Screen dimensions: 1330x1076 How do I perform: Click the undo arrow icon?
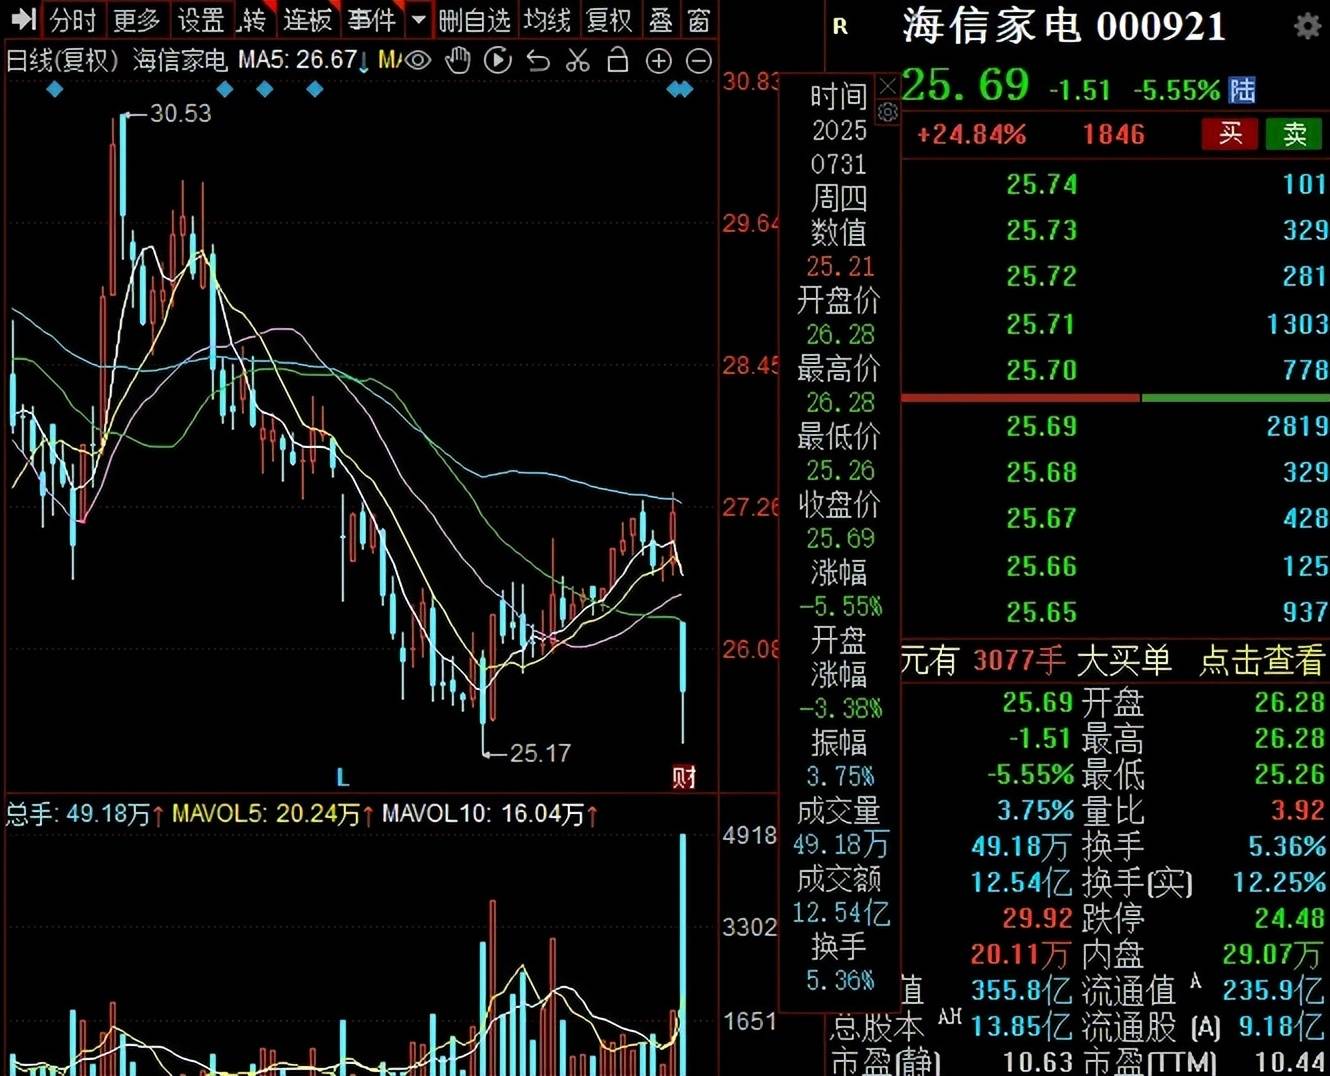pos(538,61)
